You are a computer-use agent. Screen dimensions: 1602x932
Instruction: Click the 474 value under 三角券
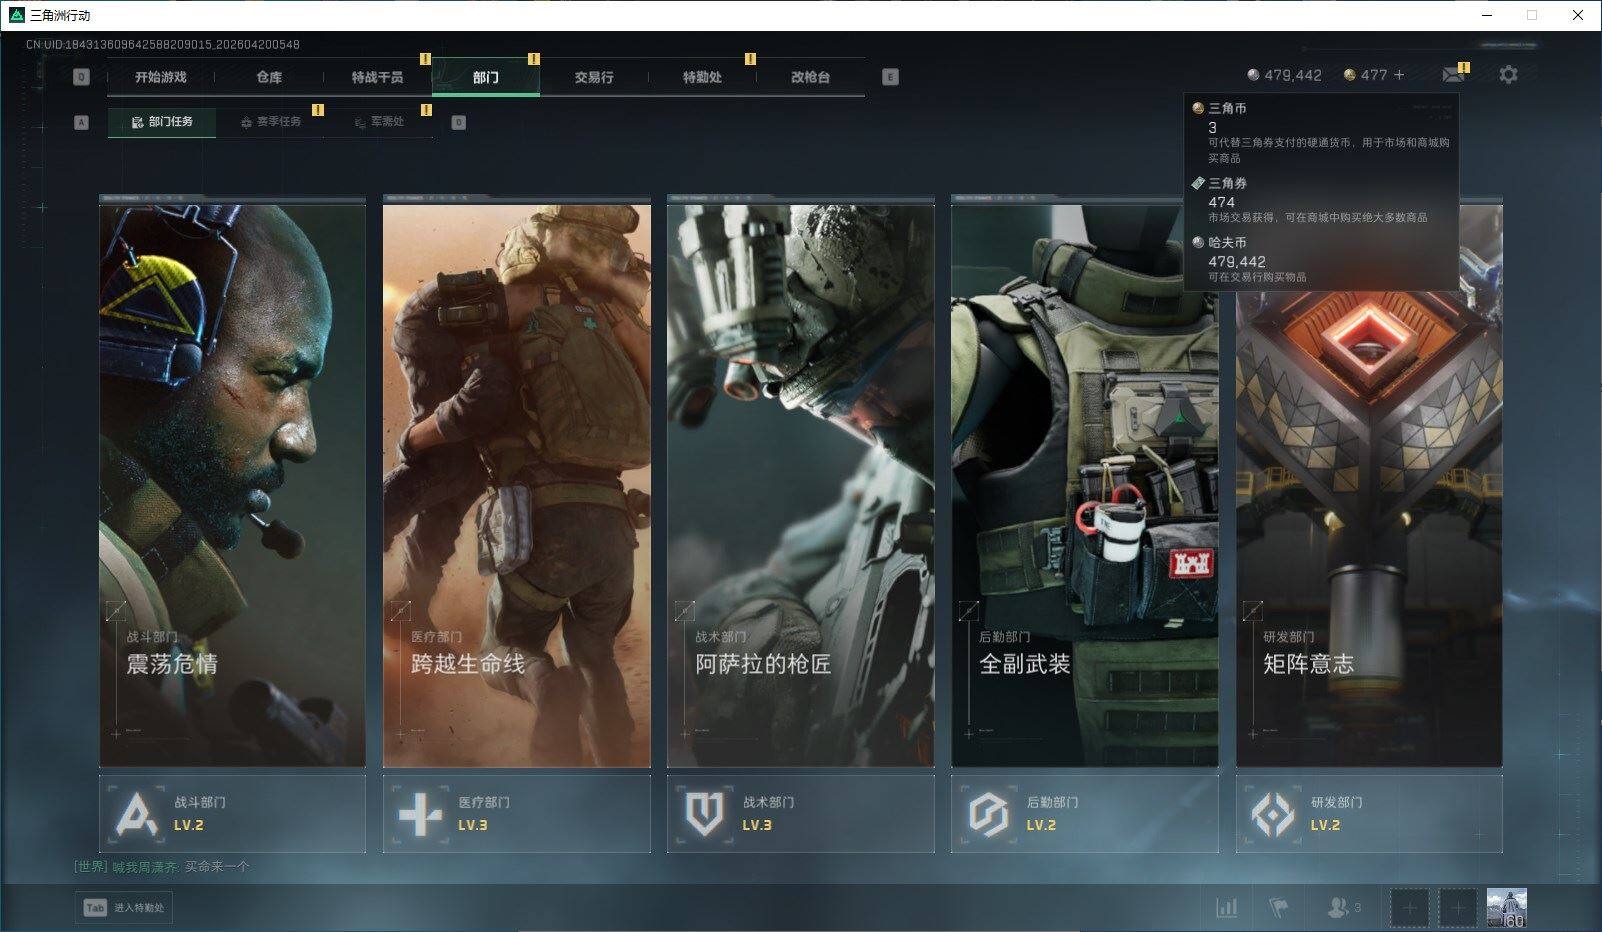1221,202
